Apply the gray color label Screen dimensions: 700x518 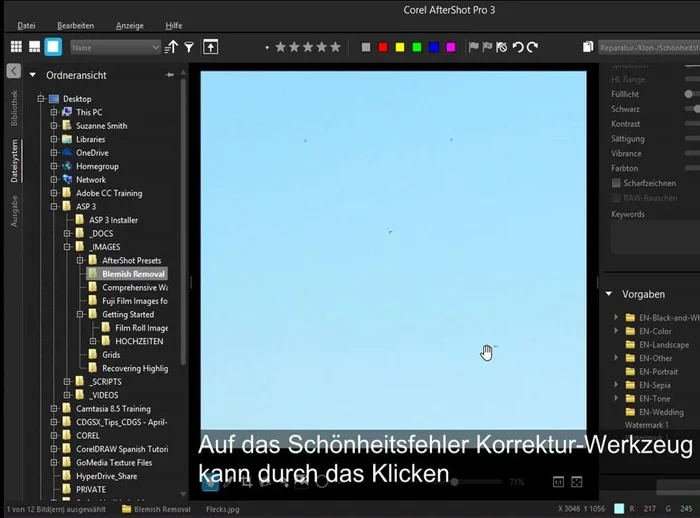[366, 47]
